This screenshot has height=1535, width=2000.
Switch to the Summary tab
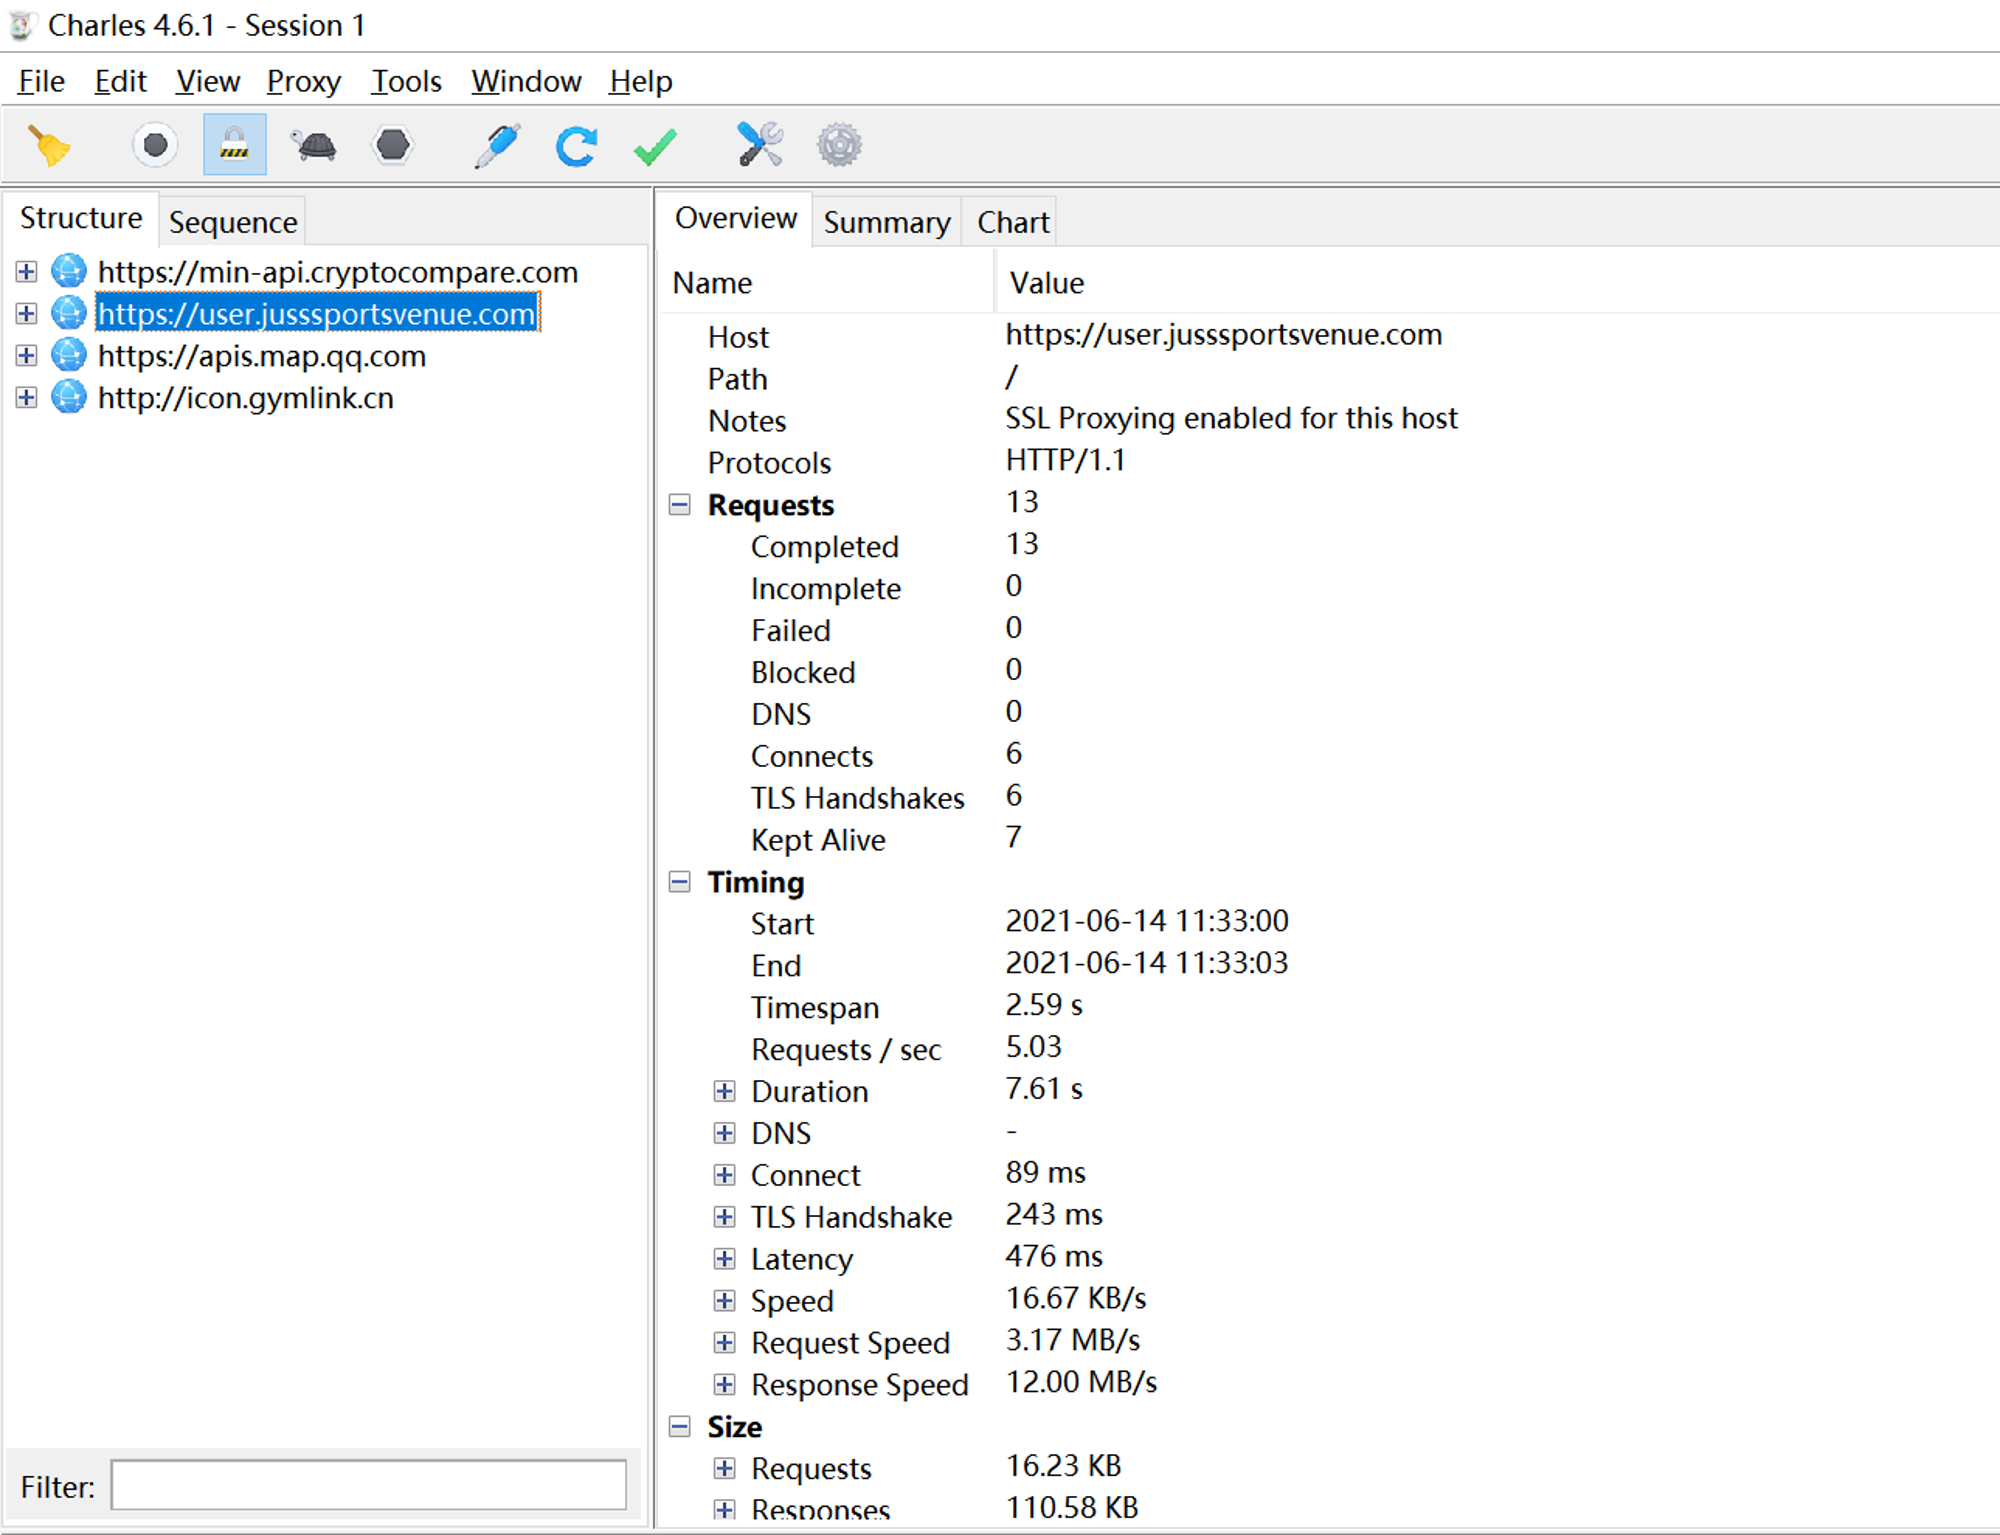(x=887, y=222)
